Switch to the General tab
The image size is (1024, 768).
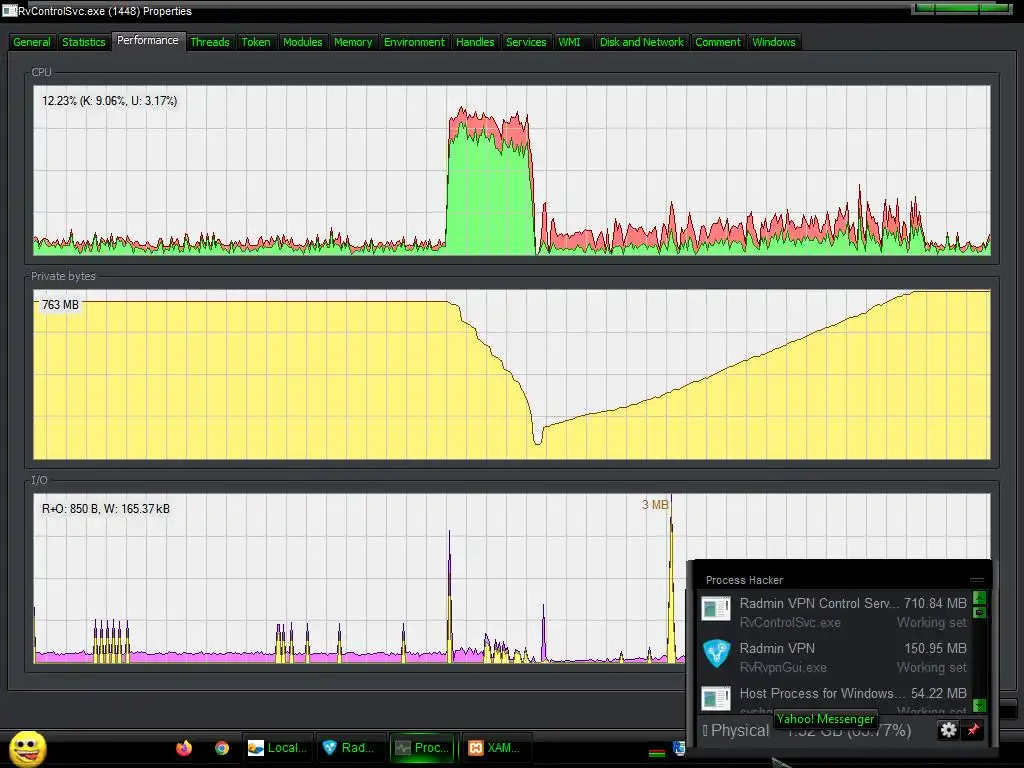31,42
